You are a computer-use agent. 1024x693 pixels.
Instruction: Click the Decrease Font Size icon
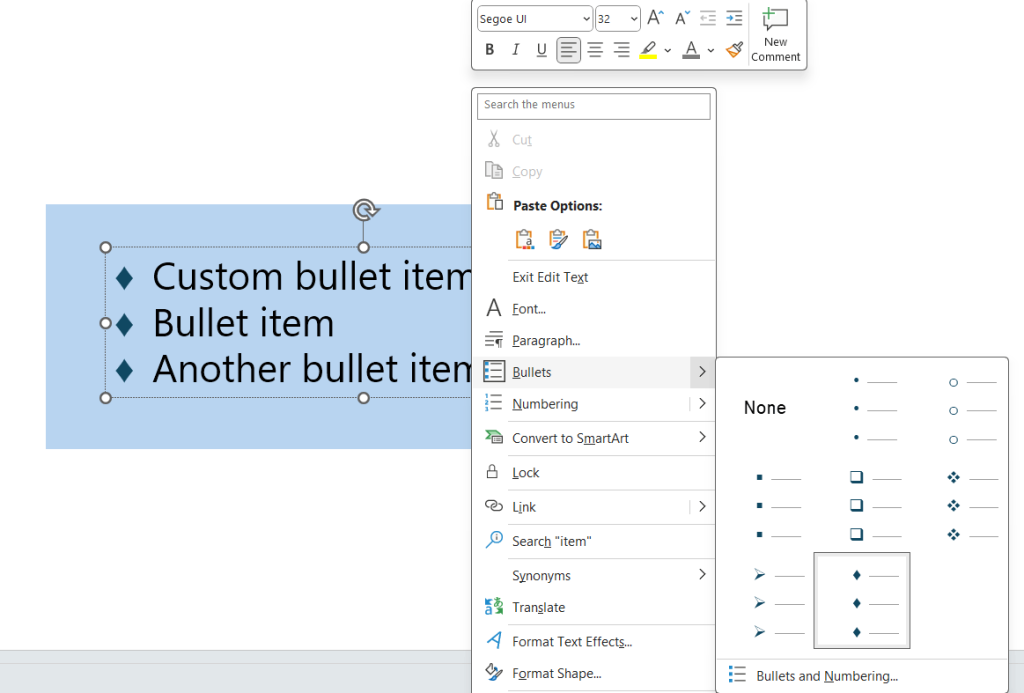click(682, 18)
